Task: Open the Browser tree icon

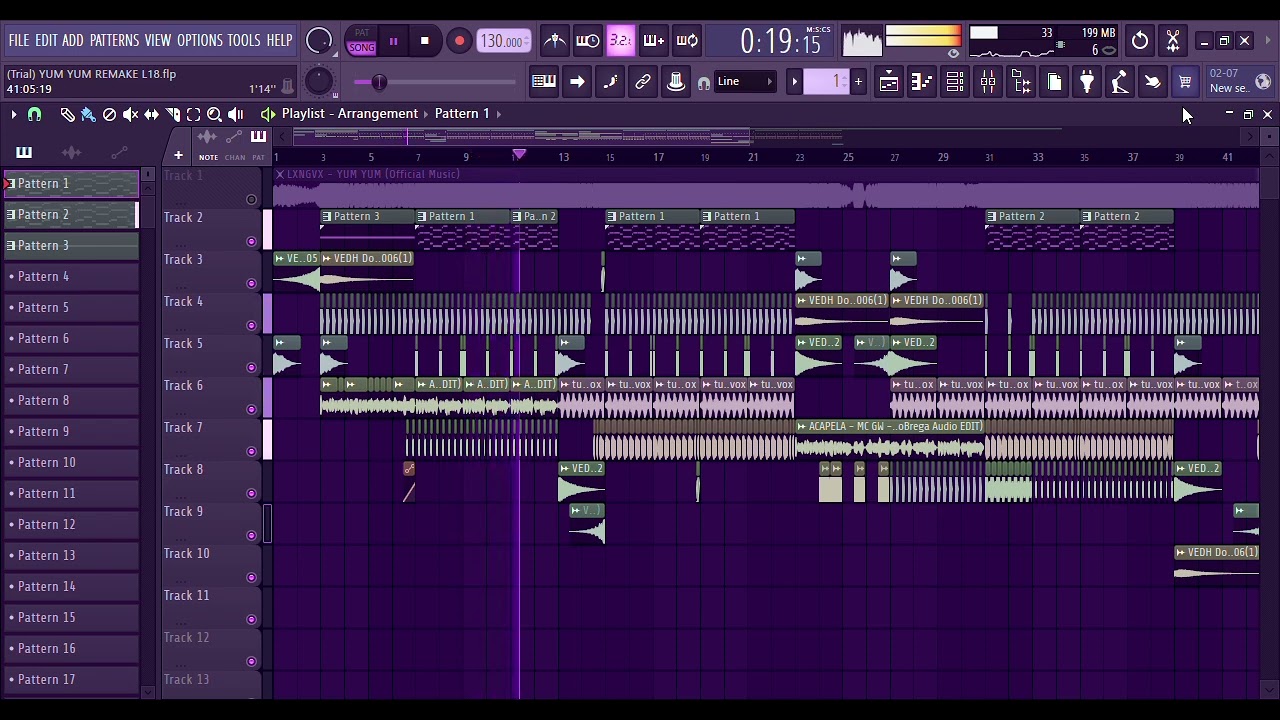Action: coord(1021,82)
